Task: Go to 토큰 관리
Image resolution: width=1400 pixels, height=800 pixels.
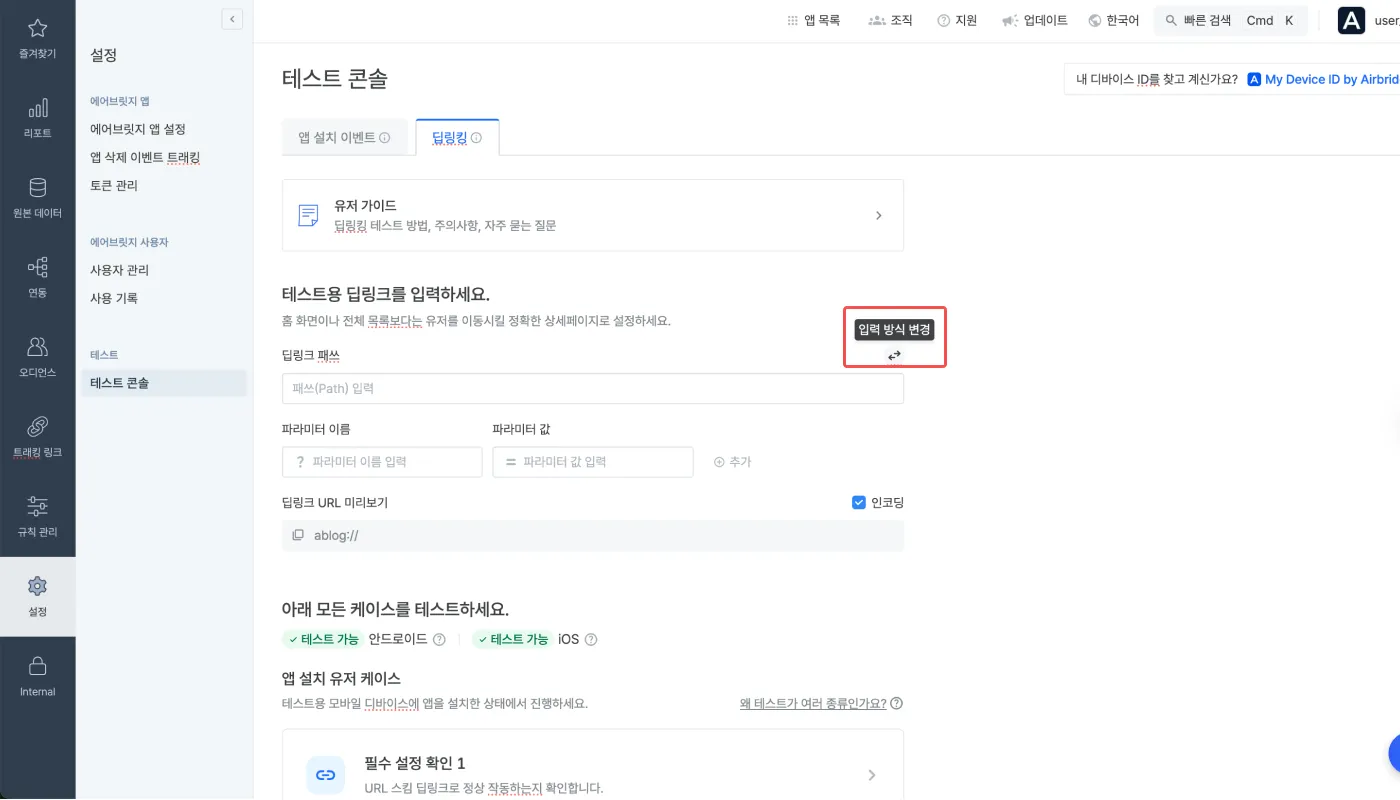Action: 114,185
